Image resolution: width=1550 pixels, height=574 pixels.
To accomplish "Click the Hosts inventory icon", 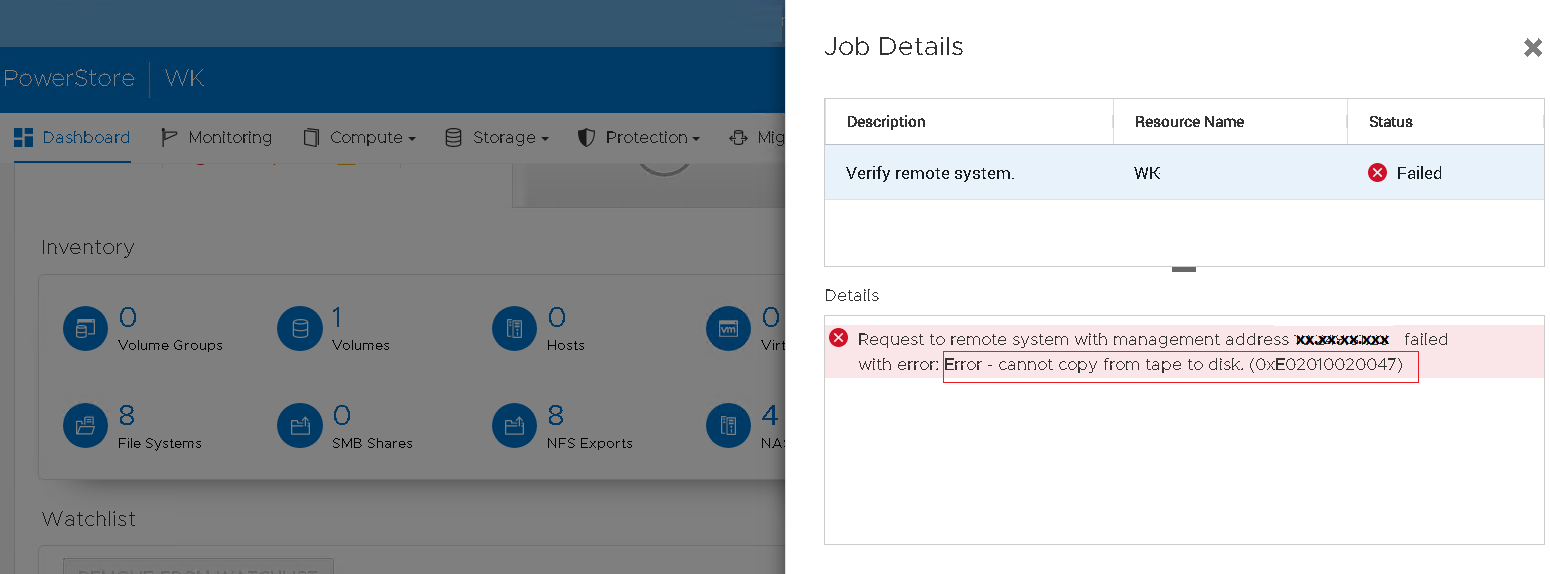I will point(514,328).
